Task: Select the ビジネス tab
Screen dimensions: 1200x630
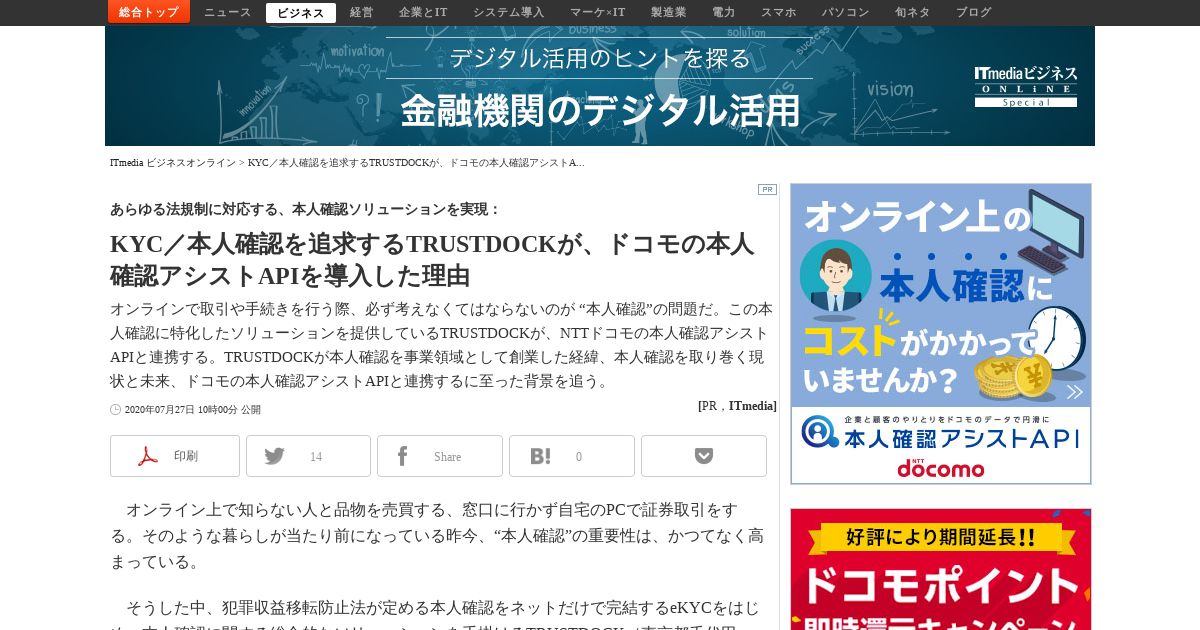Action: (301, 13)
